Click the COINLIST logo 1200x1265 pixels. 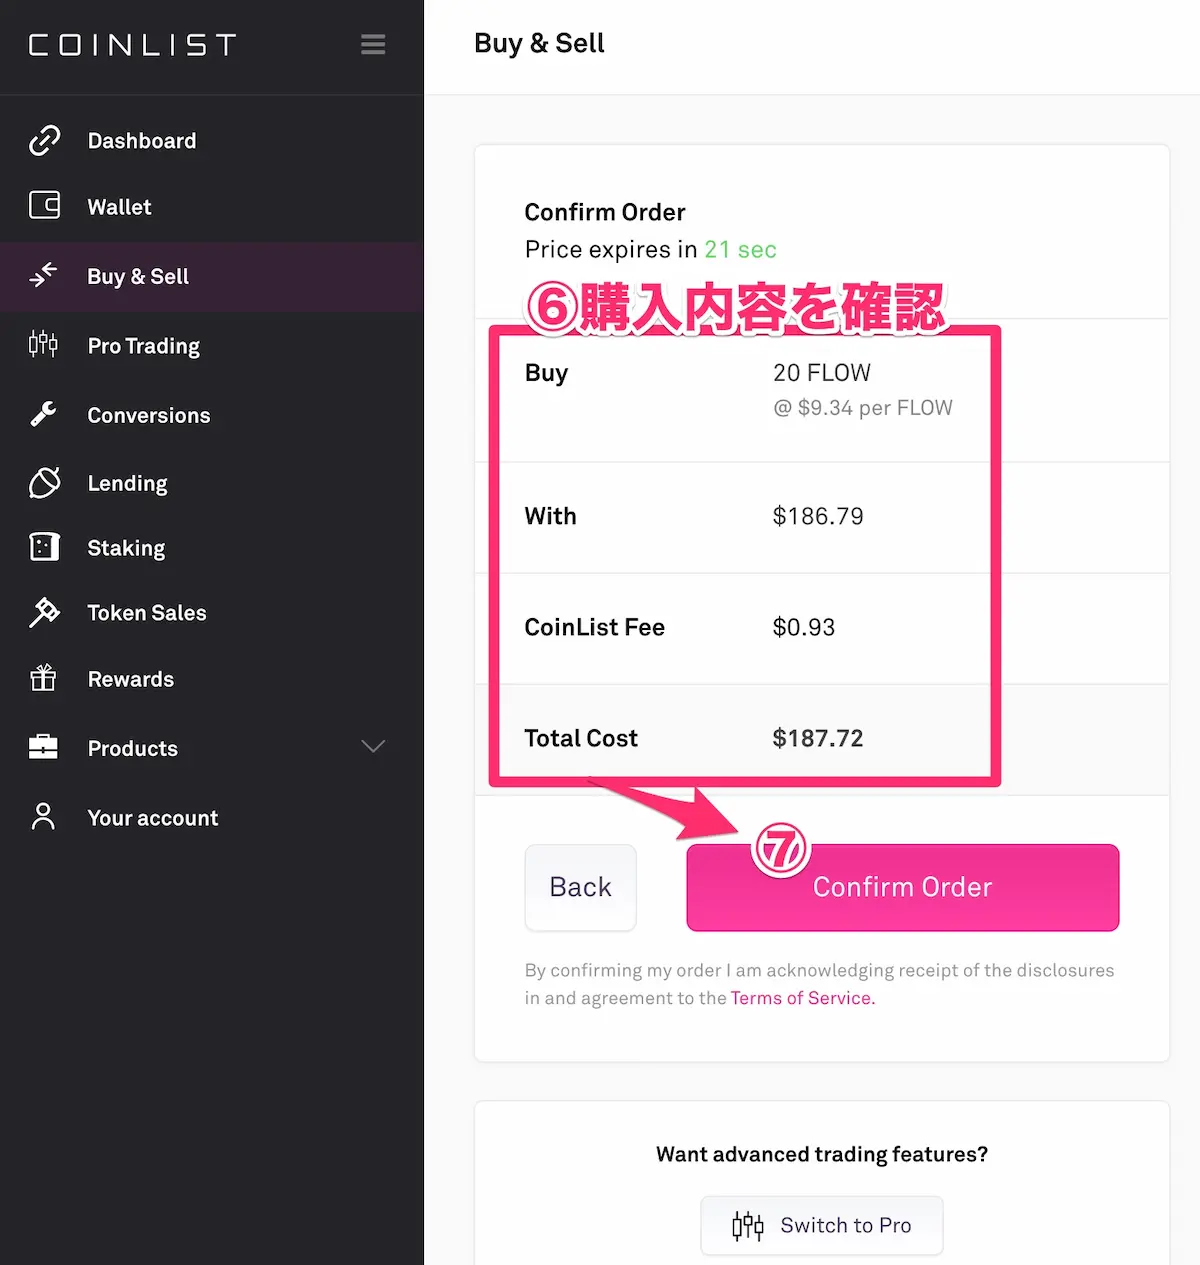point(133,45)
